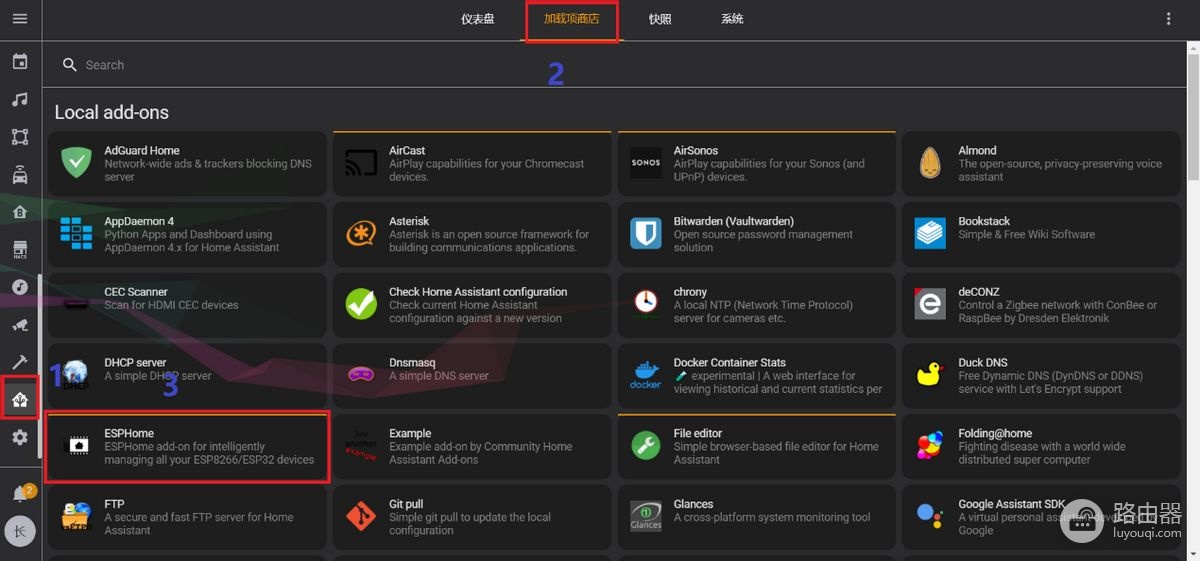Click the Folding@home molecule icon
The width and height of the screenshot is (1200, 561).
tap(931, 446)
